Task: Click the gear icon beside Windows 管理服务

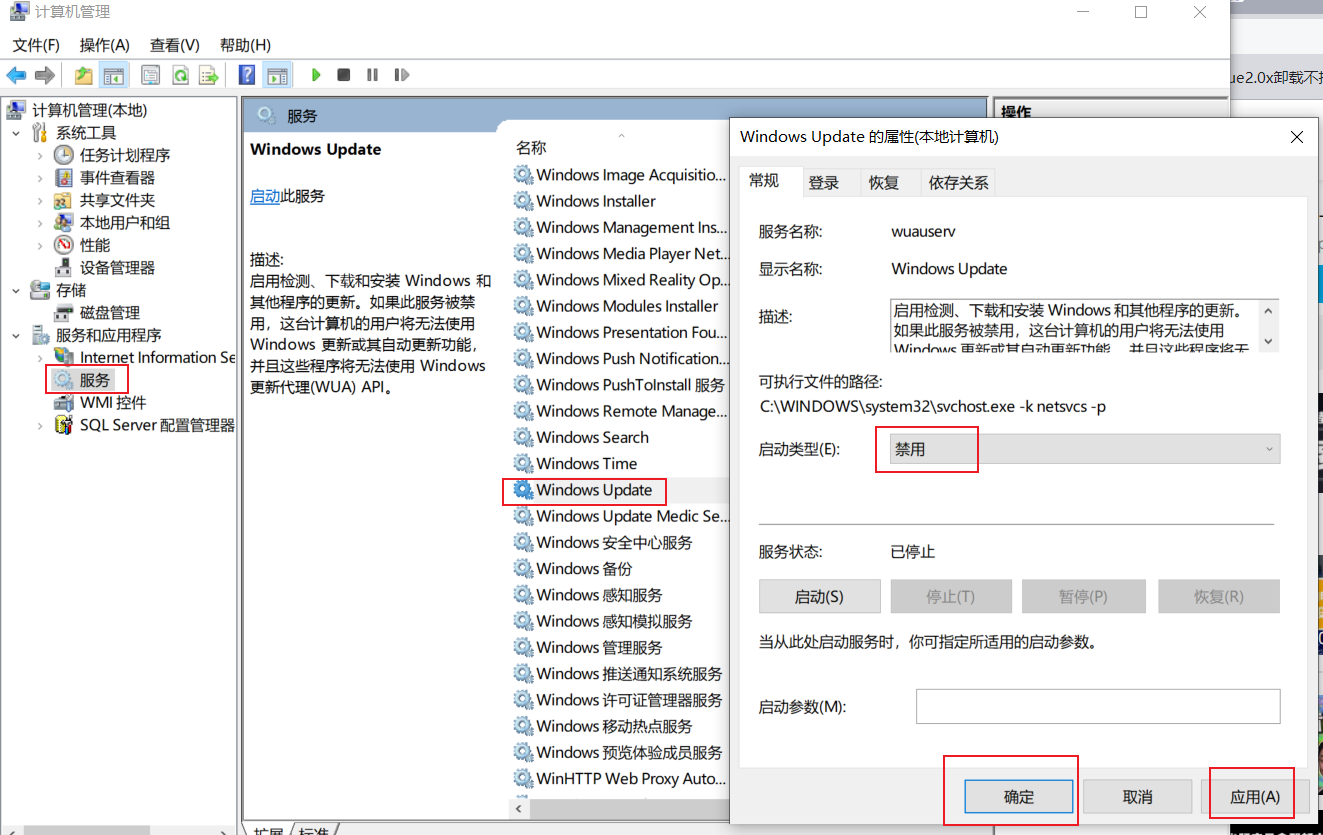Action: (x=523, y=647)
